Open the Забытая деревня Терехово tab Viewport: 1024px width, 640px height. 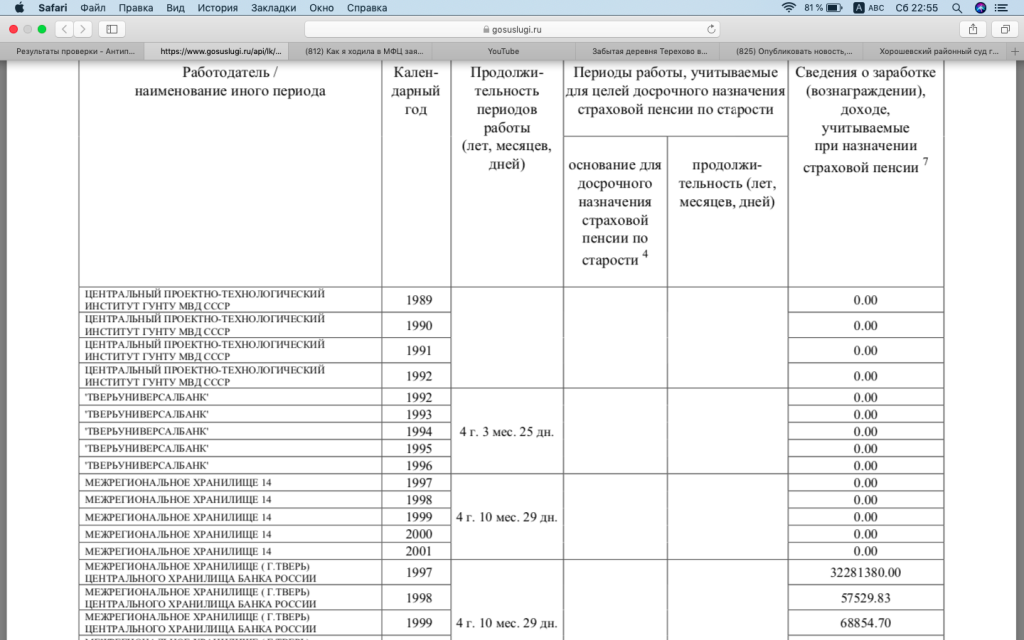pyautogui.click(x=649, y=50)
